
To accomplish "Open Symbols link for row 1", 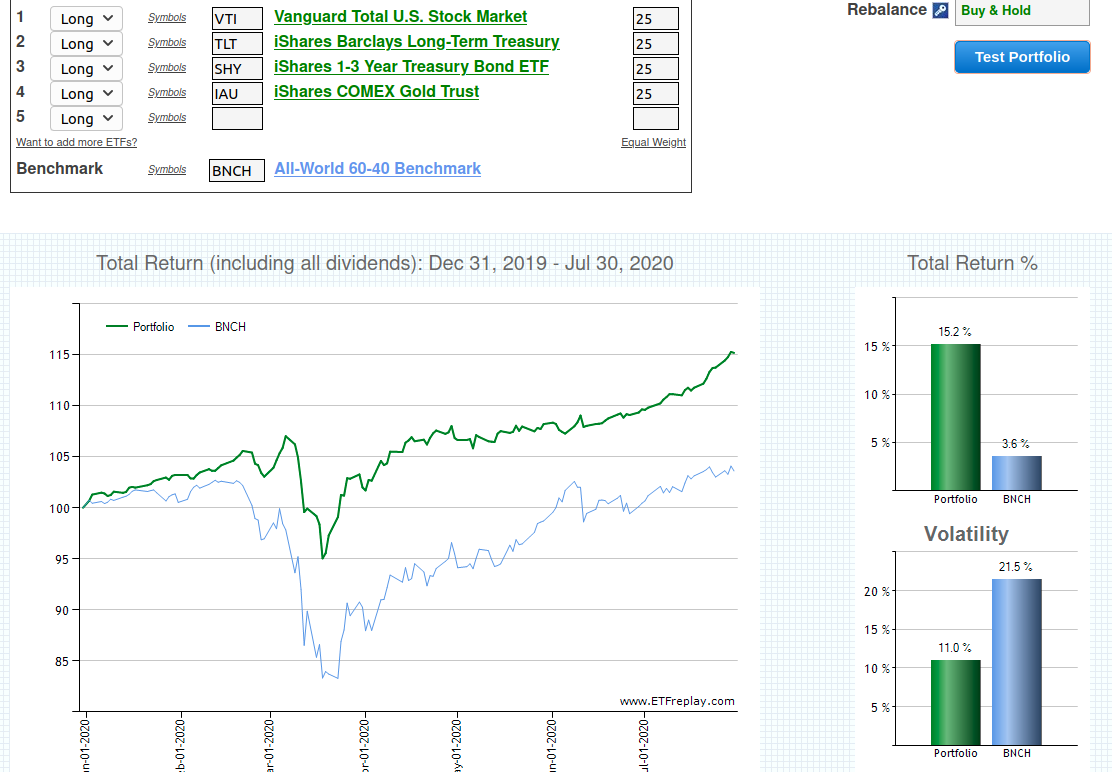I will point(167,18).
